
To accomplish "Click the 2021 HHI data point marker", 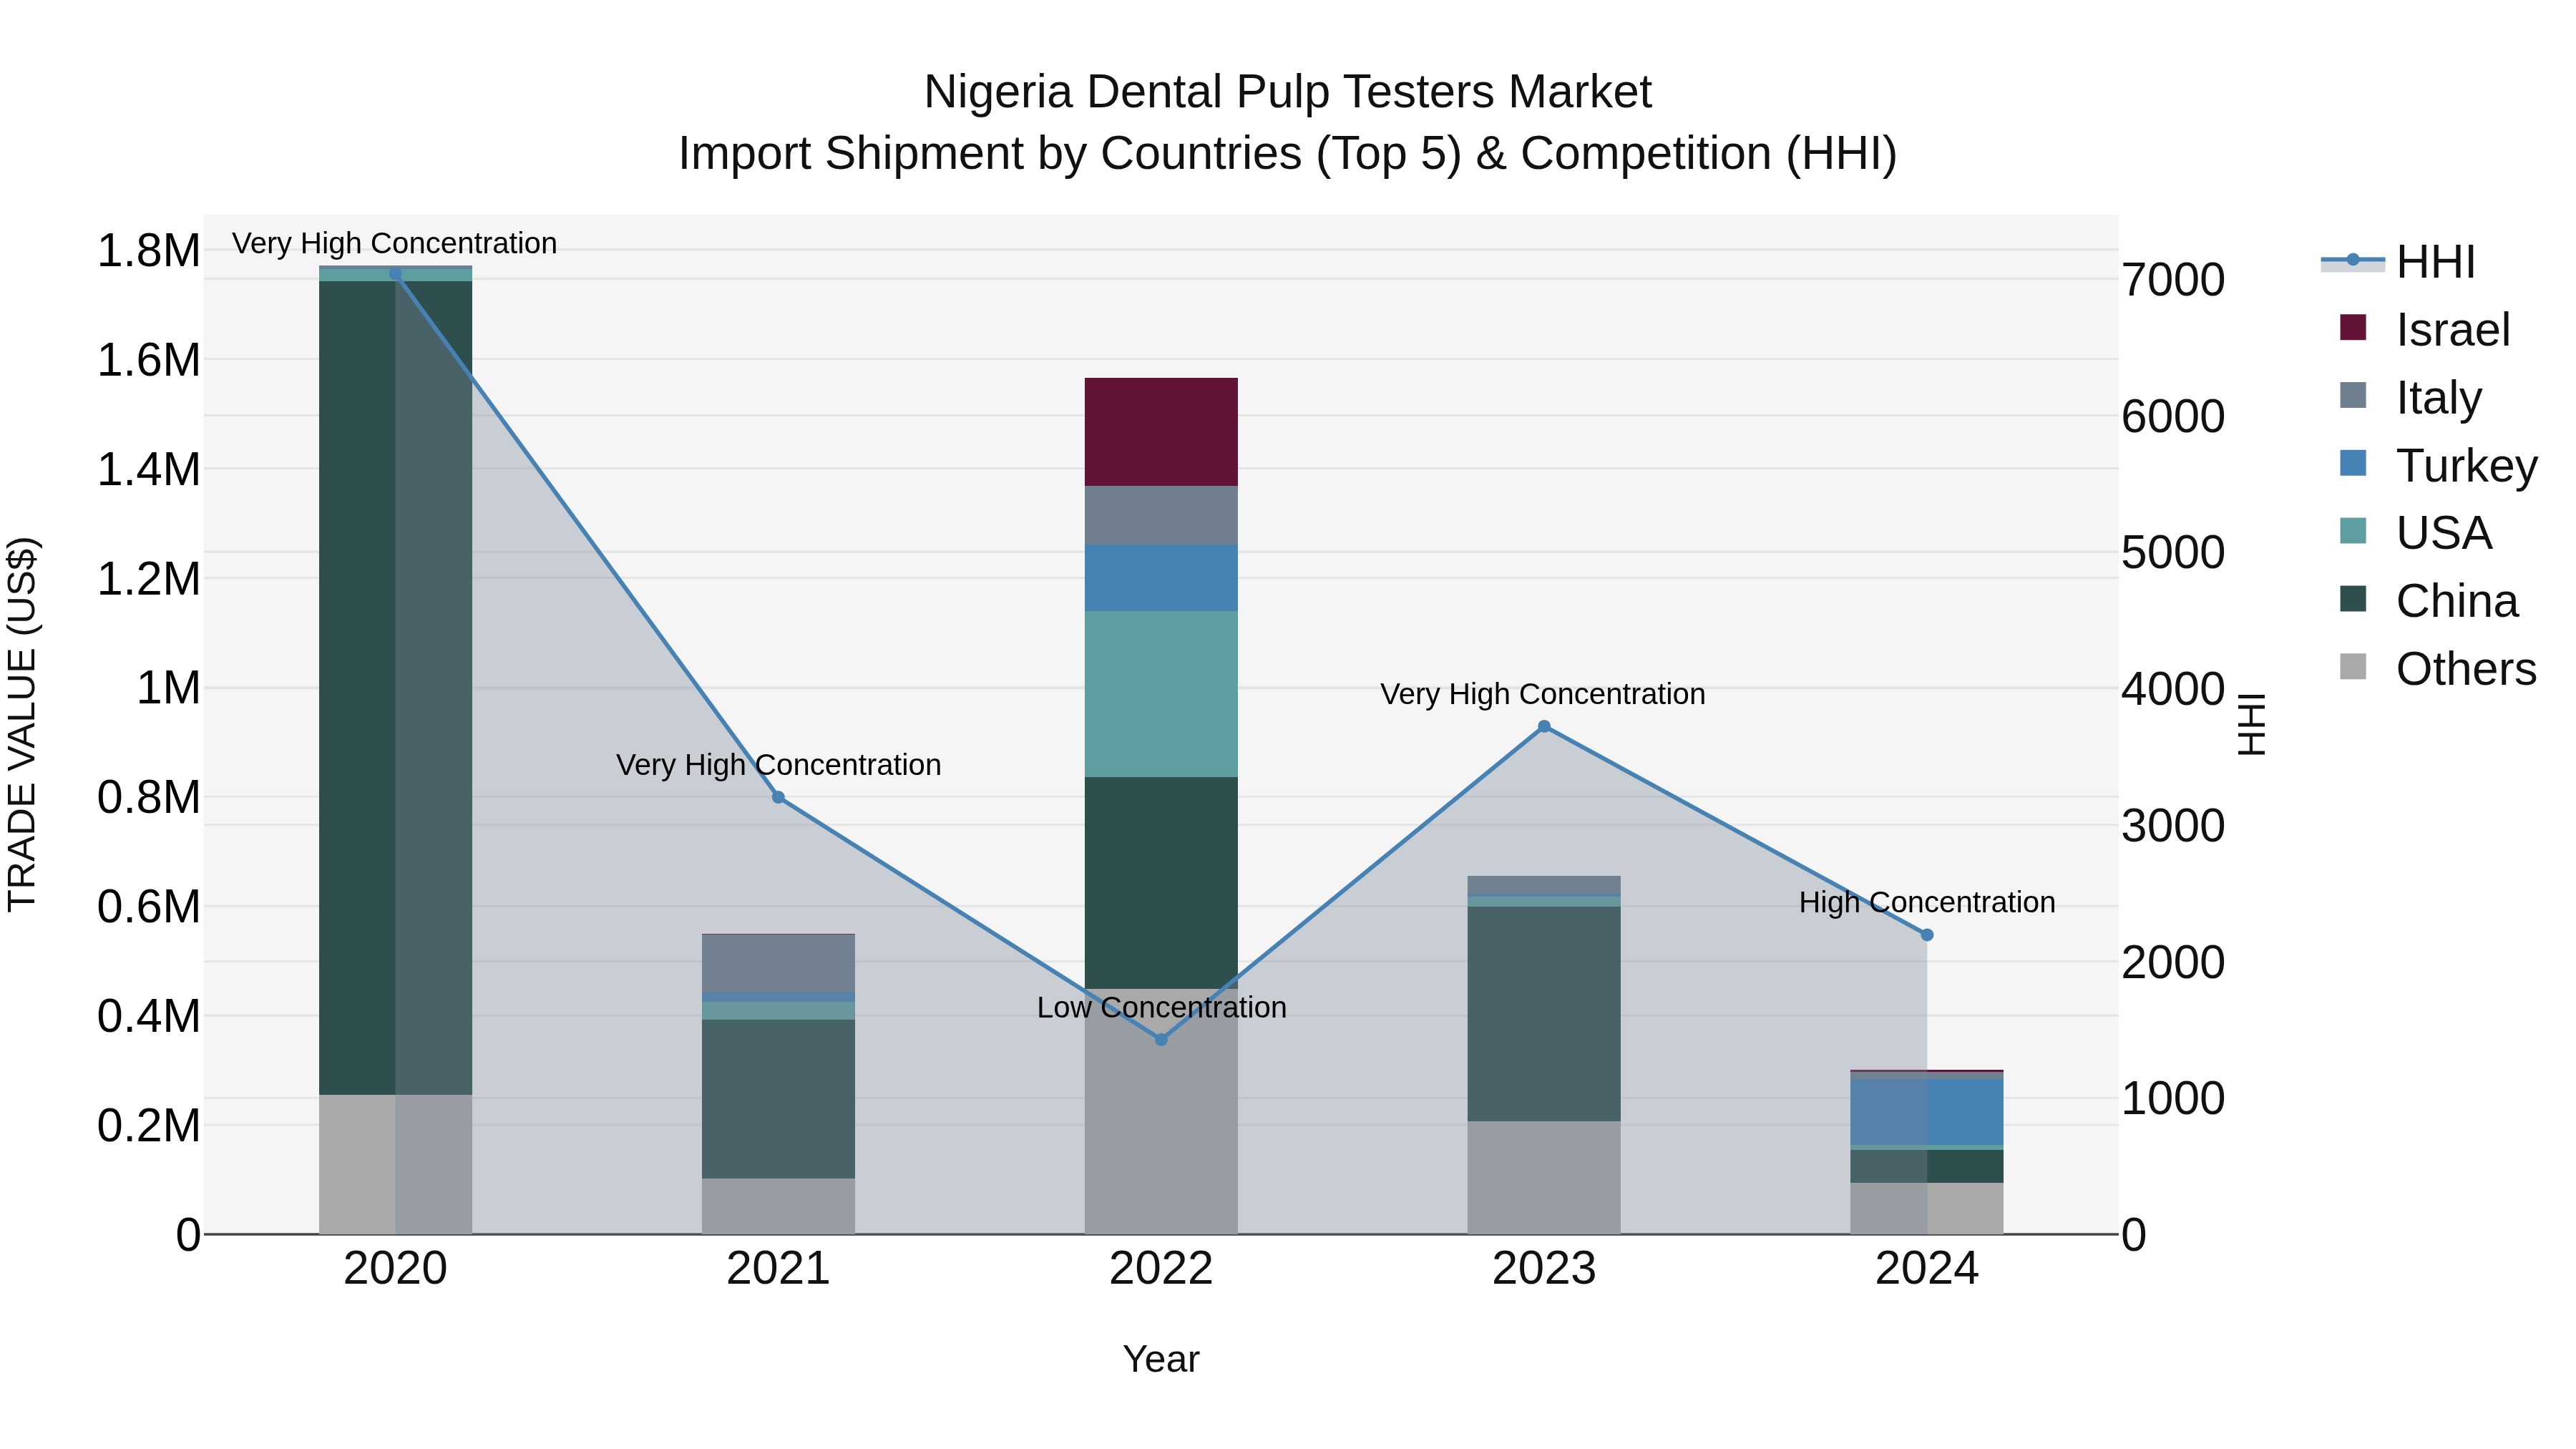I will point(778,797).
